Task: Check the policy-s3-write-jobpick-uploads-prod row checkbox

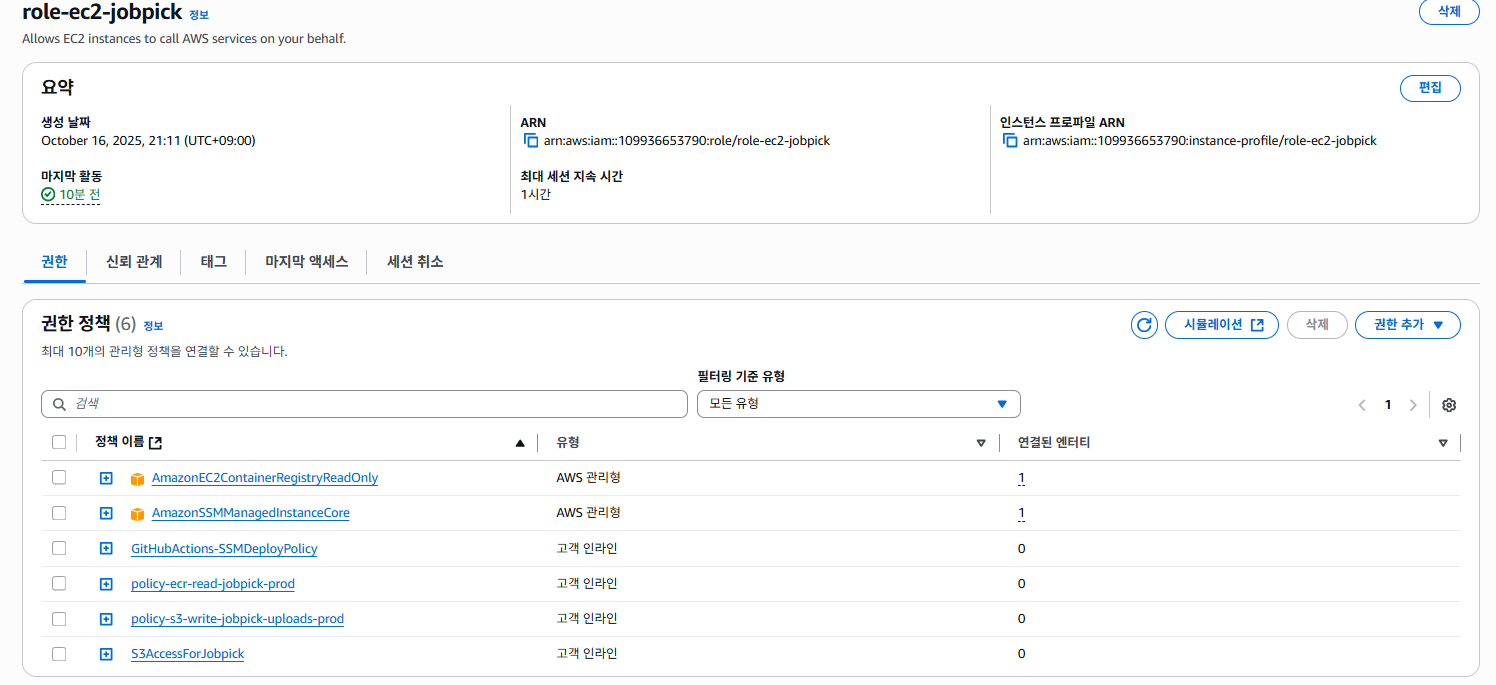Action: point(59,618)
